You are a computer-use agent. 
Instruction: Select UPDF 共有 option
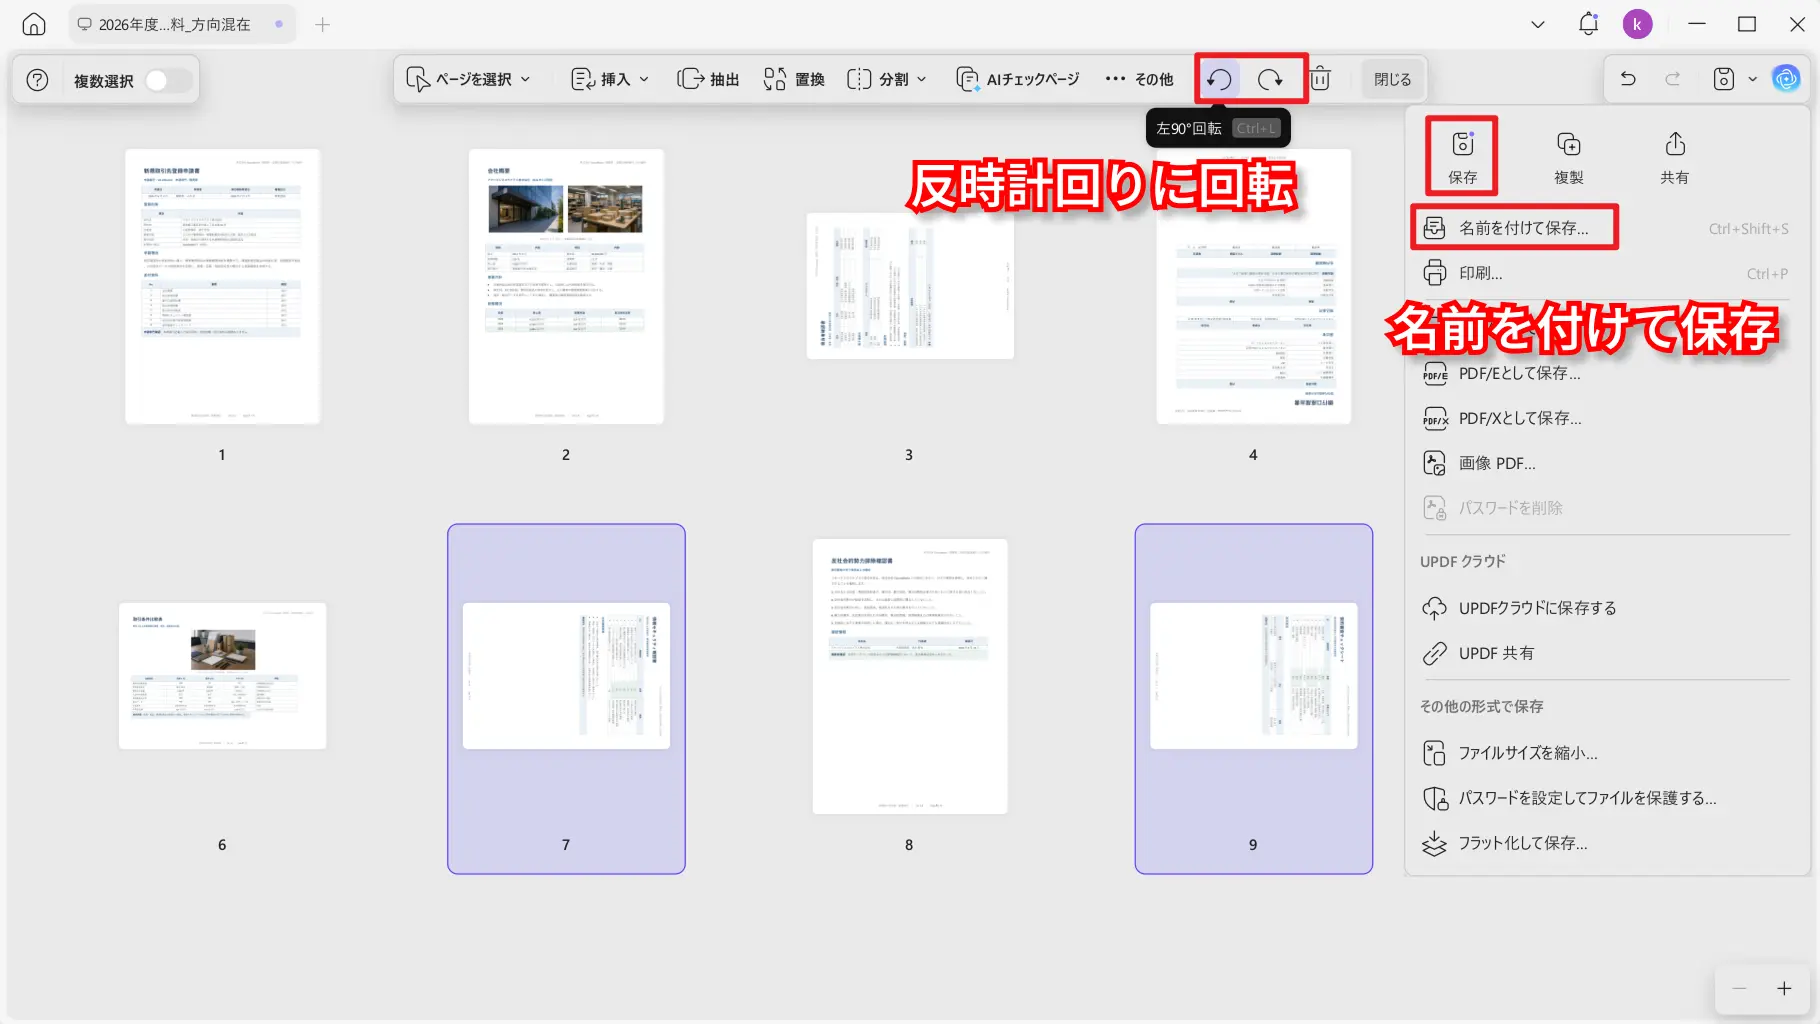[x=1604, y=653]
